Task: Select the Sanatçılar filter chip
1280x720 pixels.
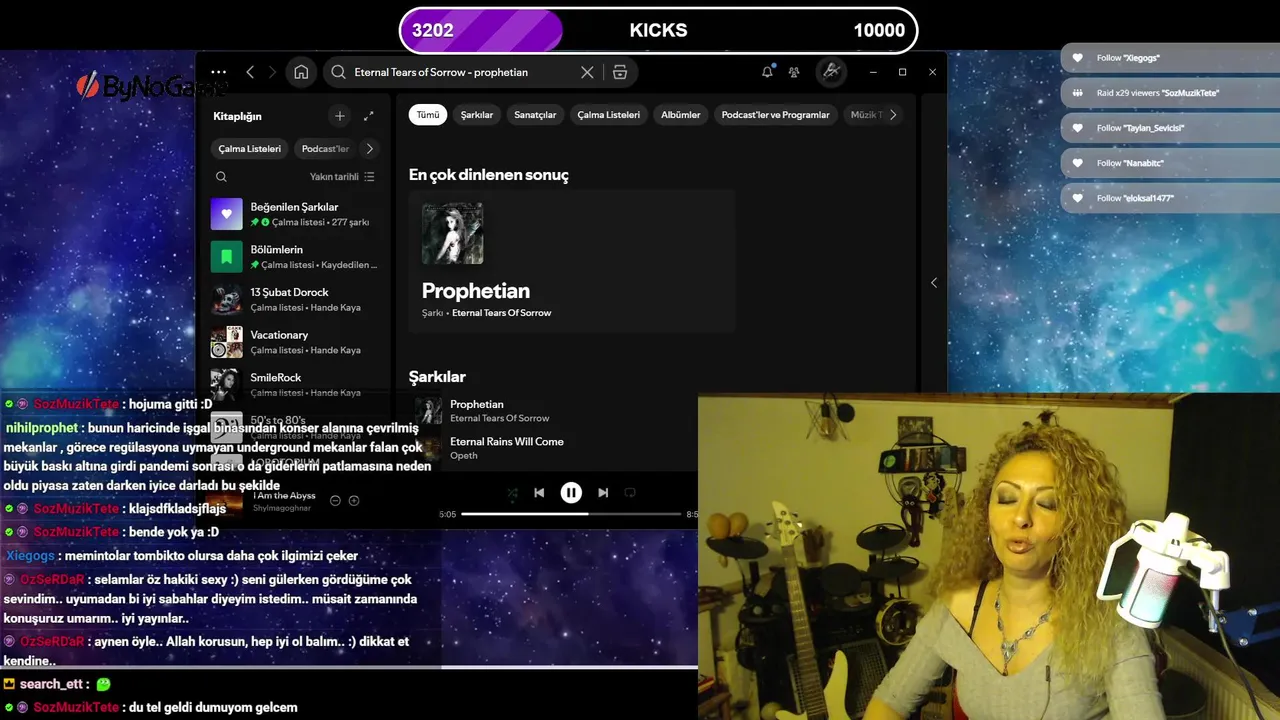Action: coord(535,115)
